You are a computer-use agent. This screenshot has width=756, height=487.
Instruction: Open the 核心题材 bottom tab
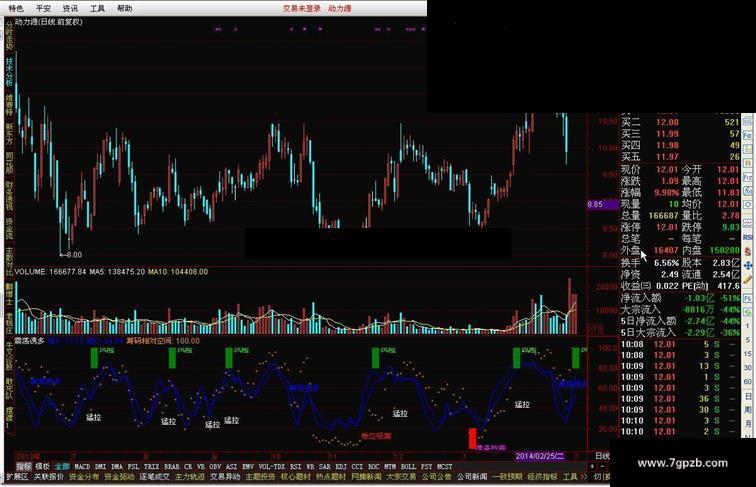click(296, 476)
